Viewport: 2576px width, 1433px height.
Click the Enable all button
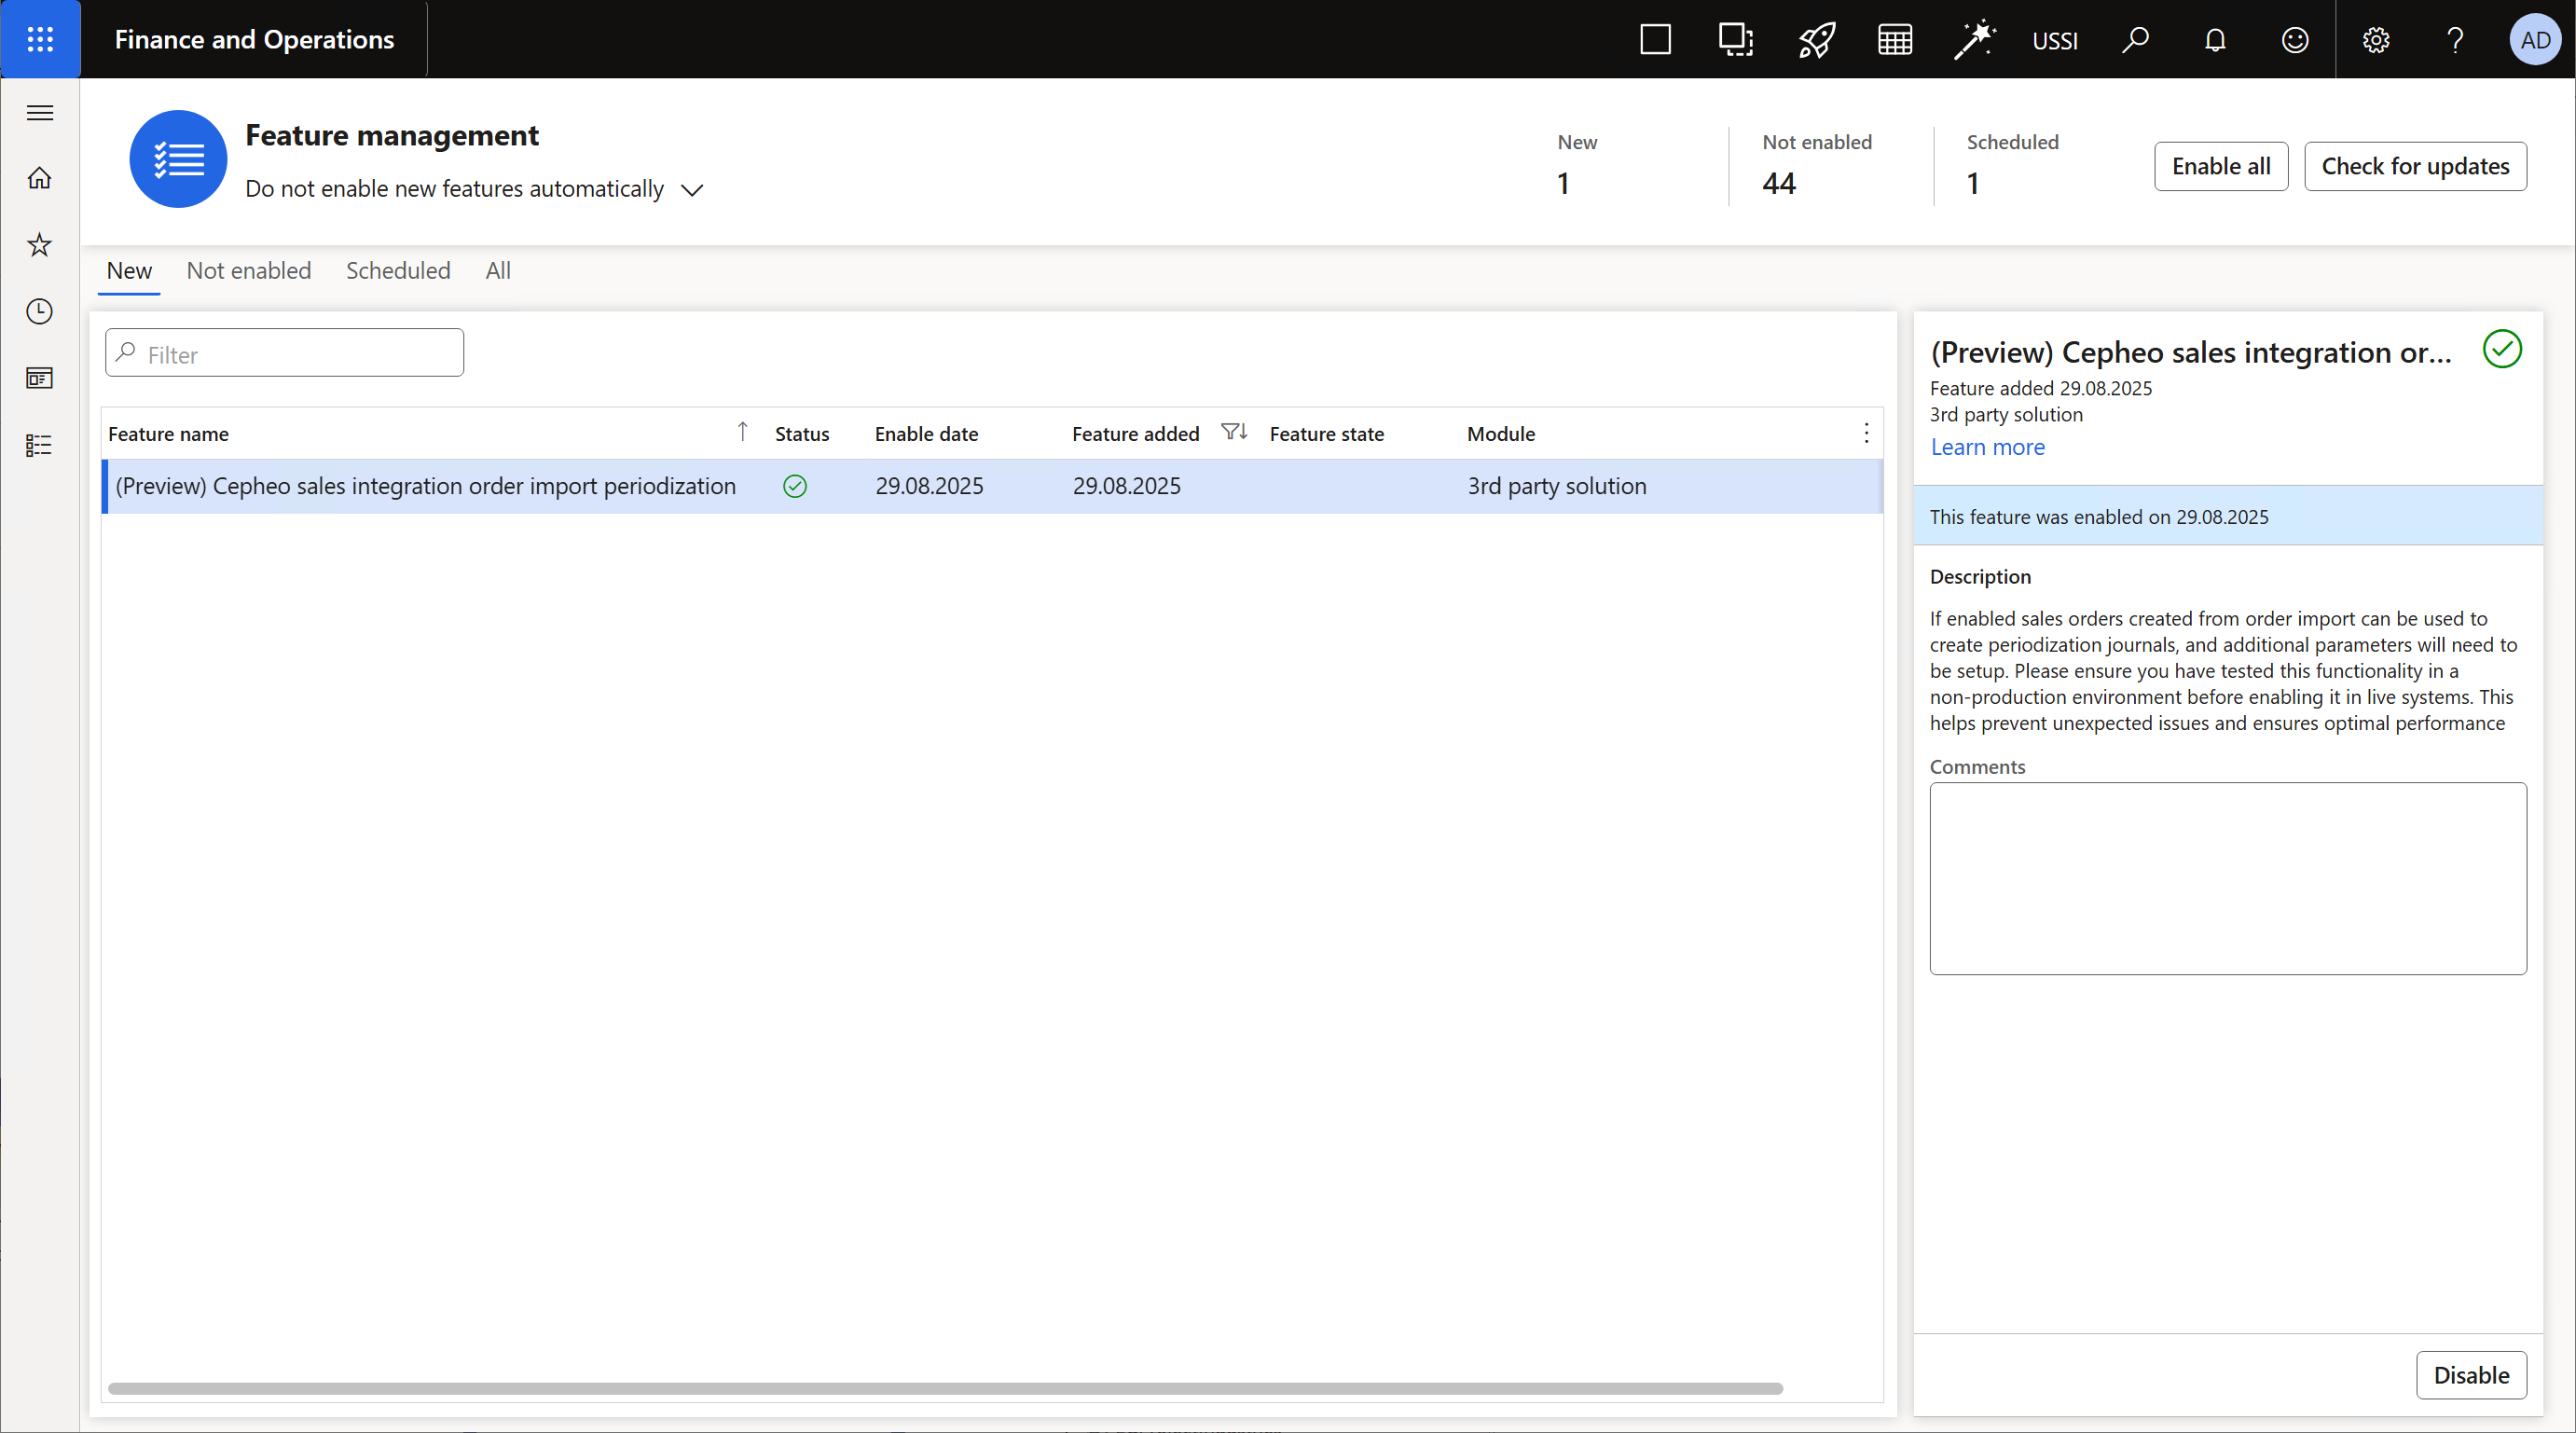[2220, 166]
